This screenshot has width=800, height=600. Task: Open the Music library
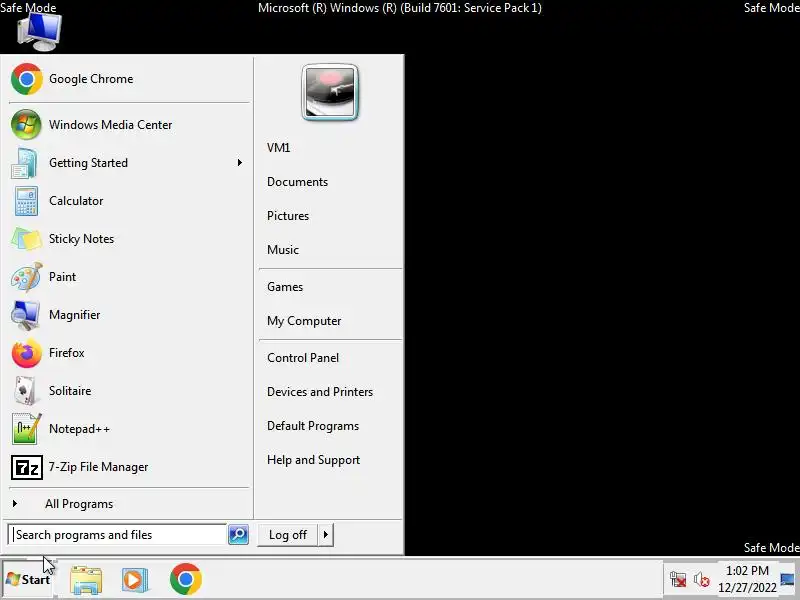(x=283, y=250)
